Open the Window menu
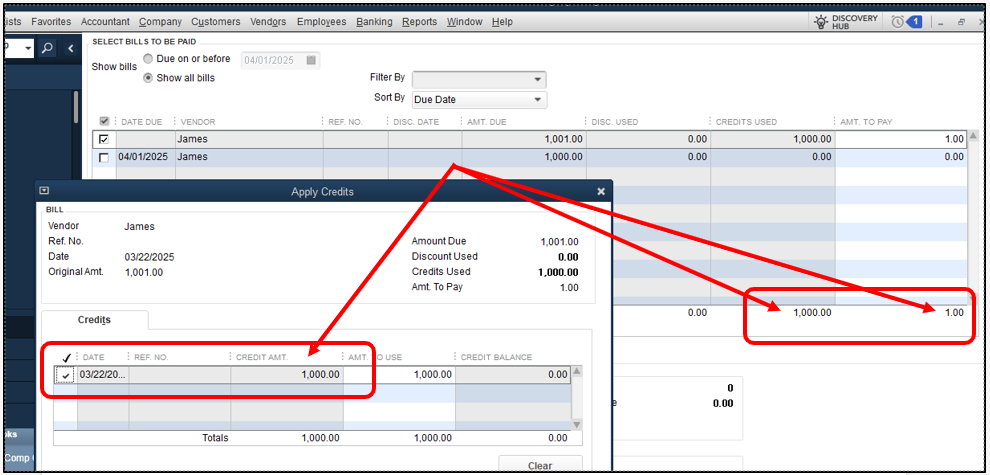 (x=465, y=21)
